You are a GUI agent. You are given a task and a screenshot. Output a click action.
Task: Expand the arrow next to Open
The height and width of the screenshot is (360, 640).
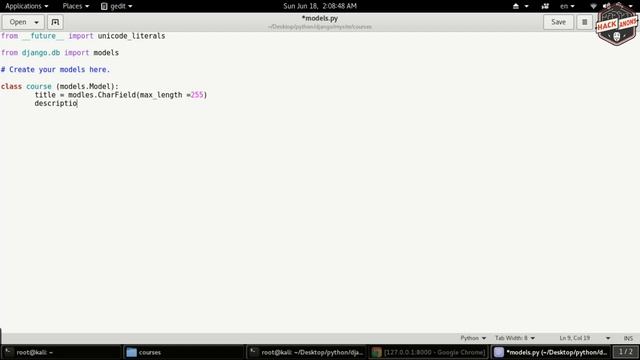click(37, 22)
